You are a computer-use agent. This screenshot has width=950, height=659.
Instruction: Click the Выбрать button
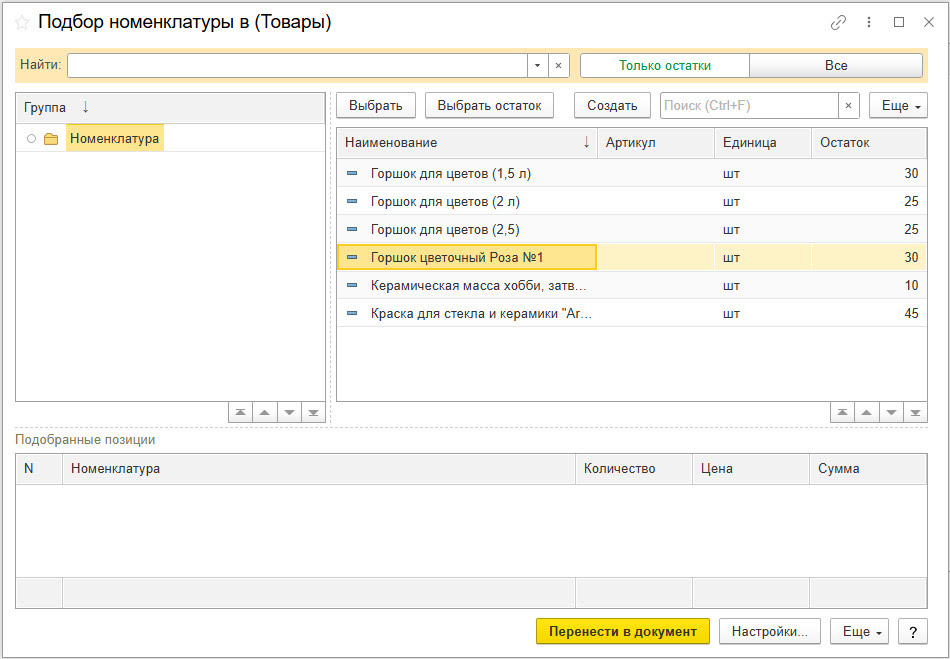point(376,105)
